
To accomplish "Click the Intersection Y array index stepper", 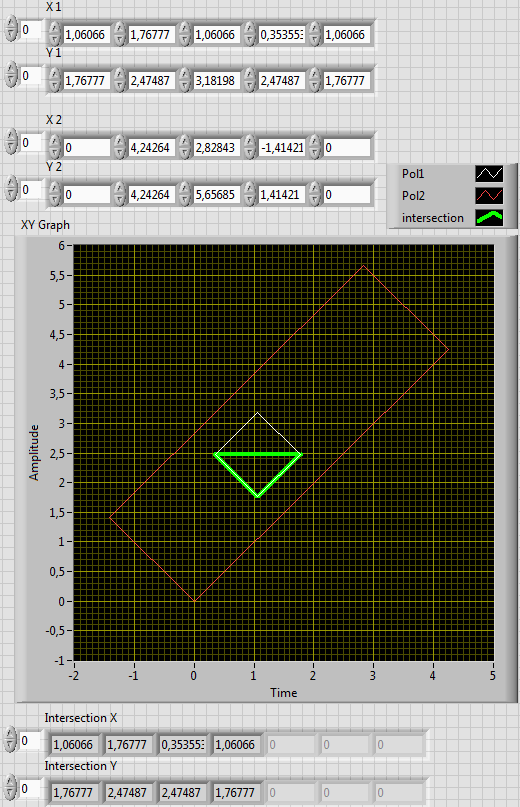I will click(x=11, y=788).
